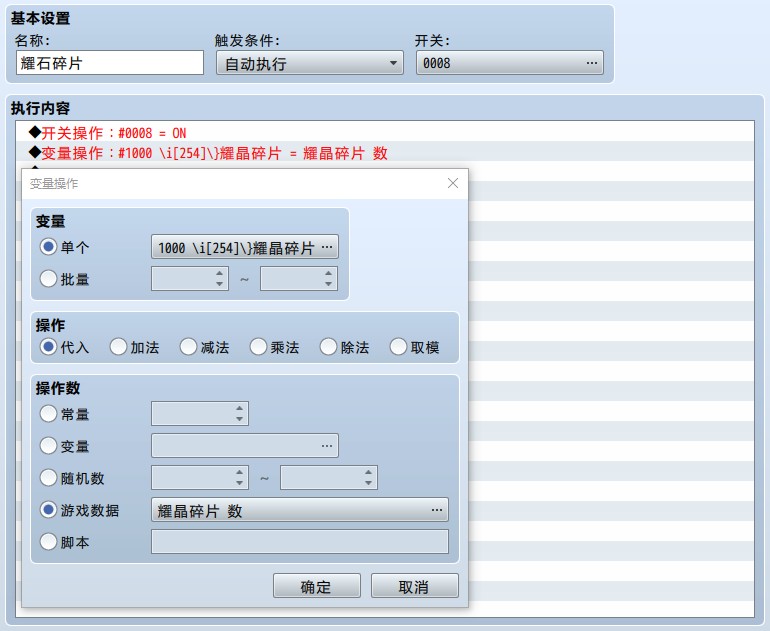Close the 变量操作 dialog

click(x=453, y=183)
